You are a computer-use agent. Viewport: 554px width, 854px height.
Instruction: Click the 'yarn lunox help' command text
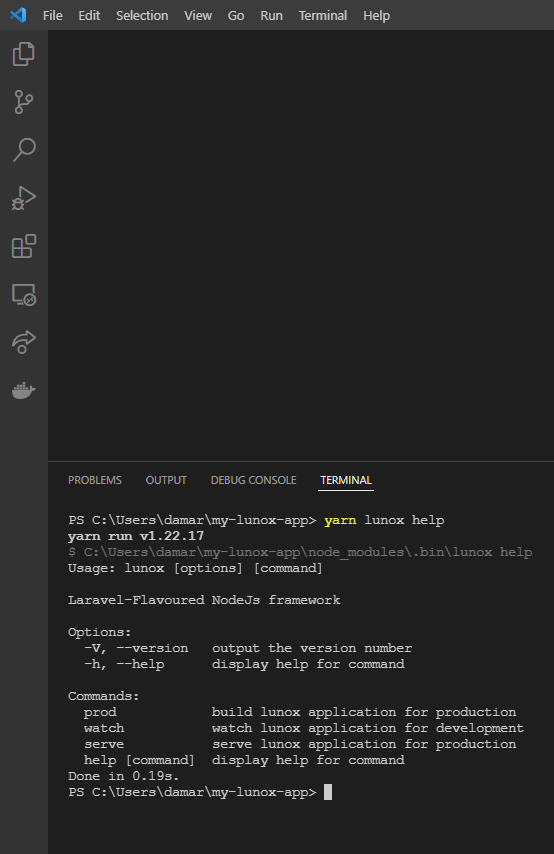(x=384, y=520)
